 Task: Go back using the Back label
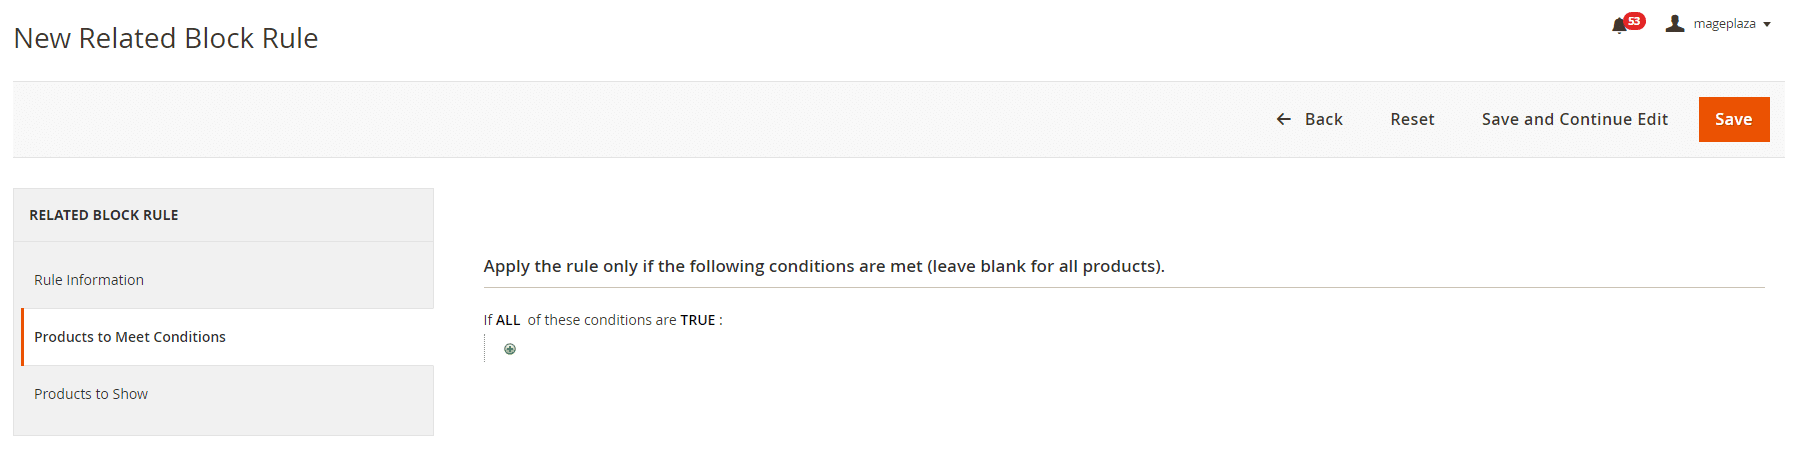1324,119
